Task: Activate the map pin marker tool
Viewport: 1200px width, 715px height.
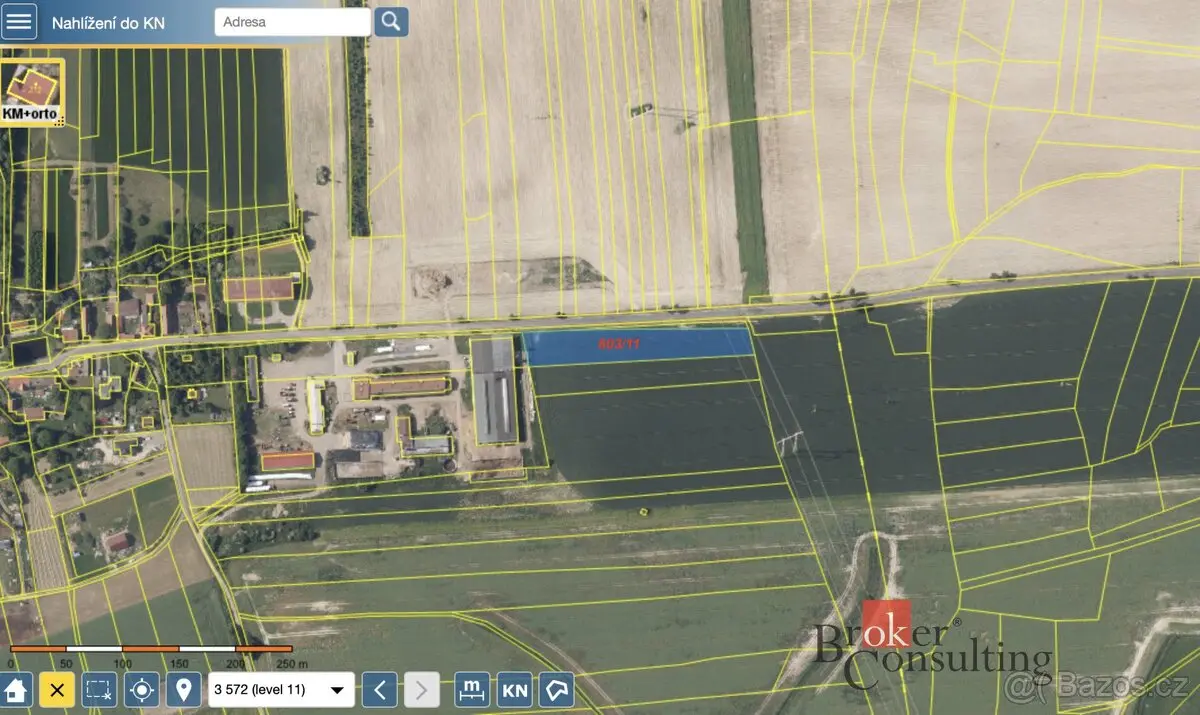Action: (184, 689)
